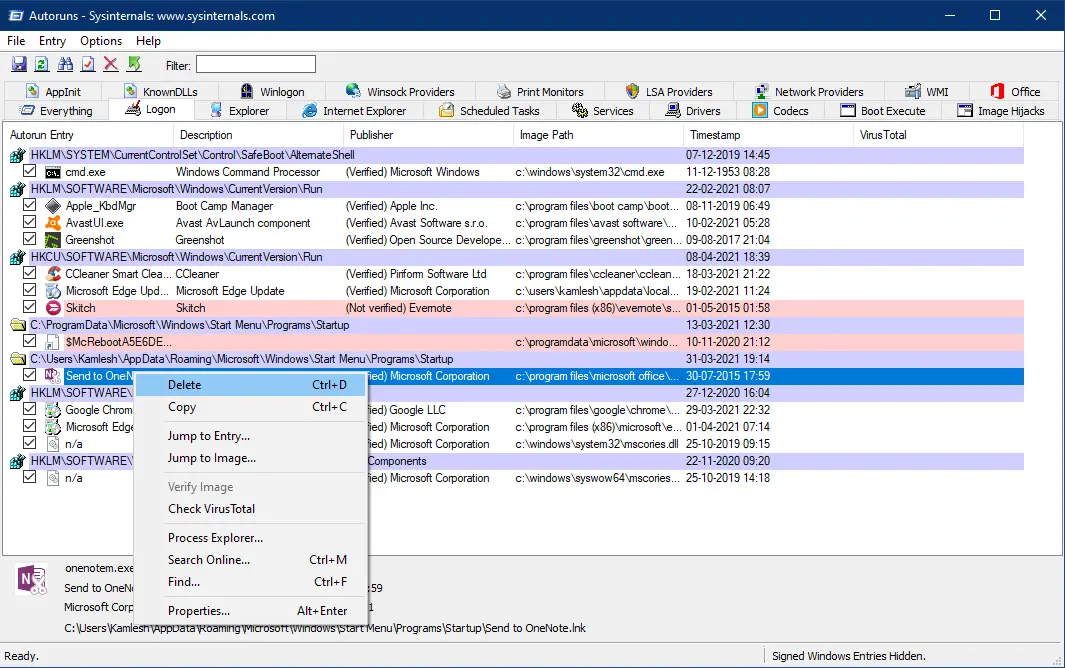Choose Delete from the context menu
1065x668 pixels.
coord(251,385)
